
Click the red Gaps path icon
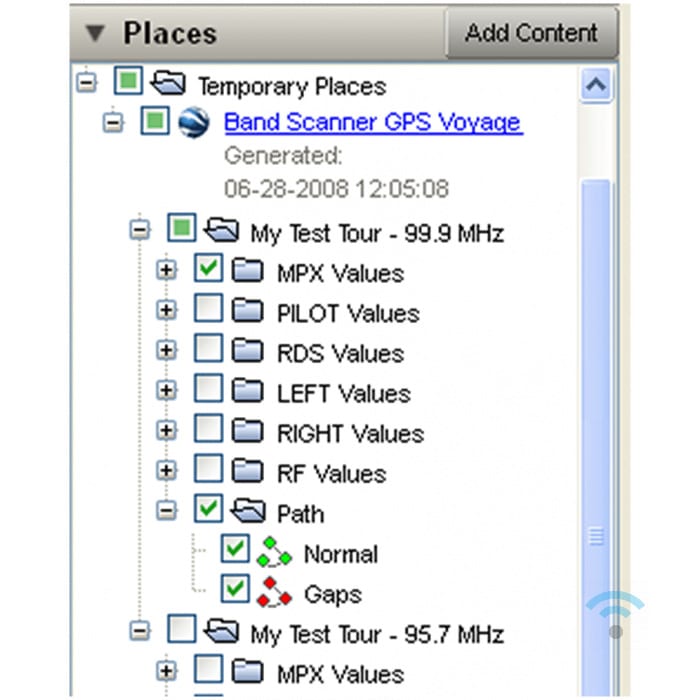click(274, 593)
